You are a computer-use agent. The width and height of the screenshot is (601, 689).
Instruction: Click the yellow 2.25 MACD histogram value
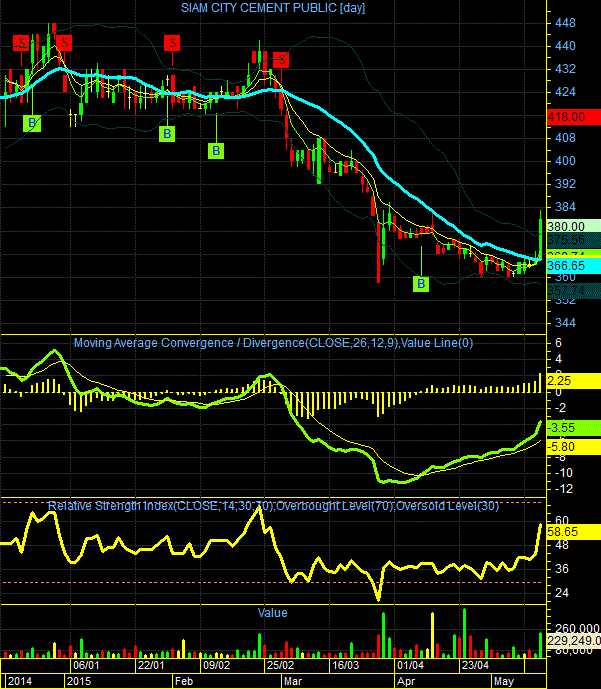(x=574, y=381)
